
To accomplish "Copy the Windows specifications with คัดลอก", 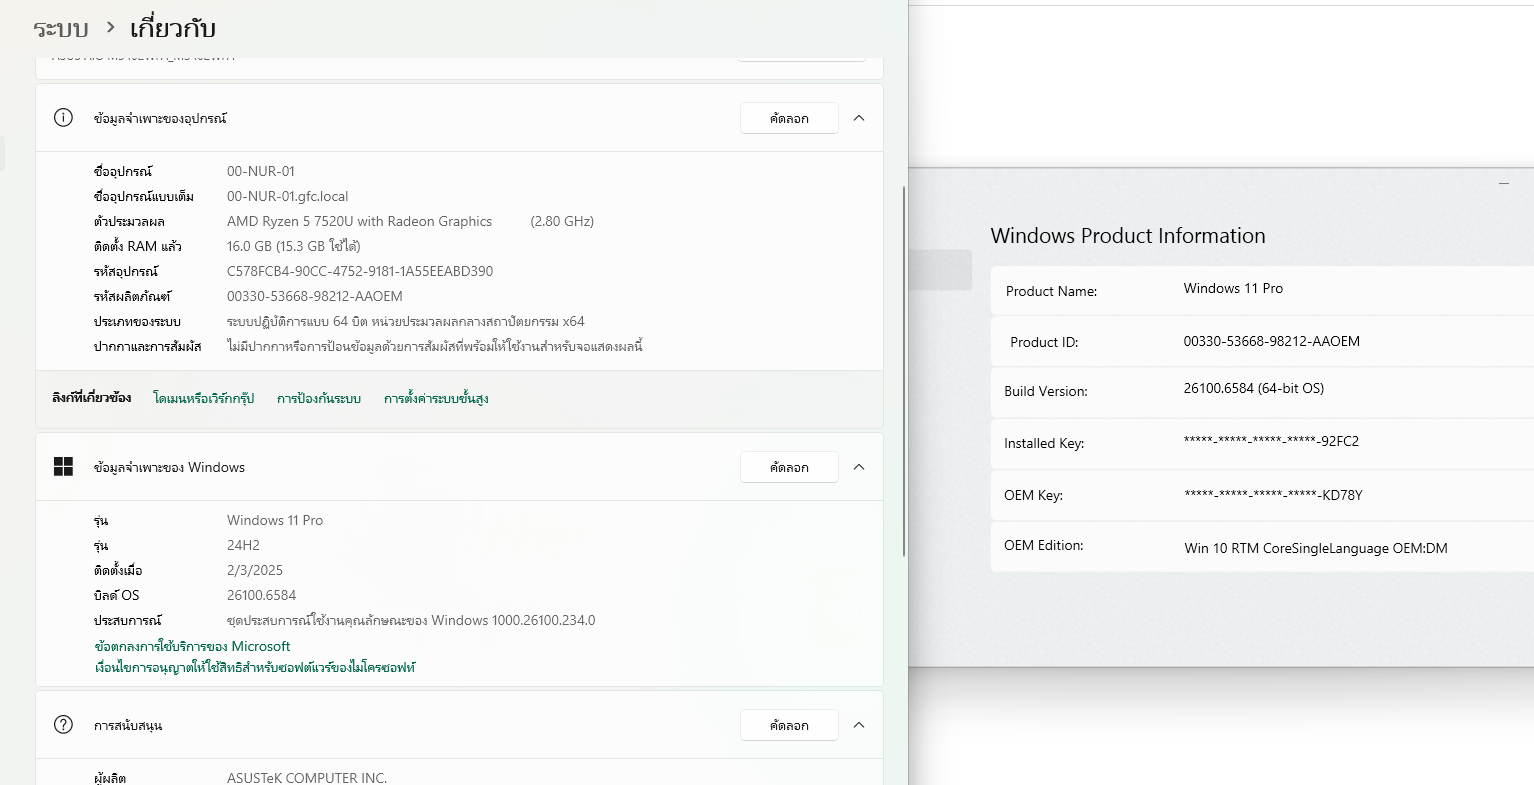I will 789,467.
